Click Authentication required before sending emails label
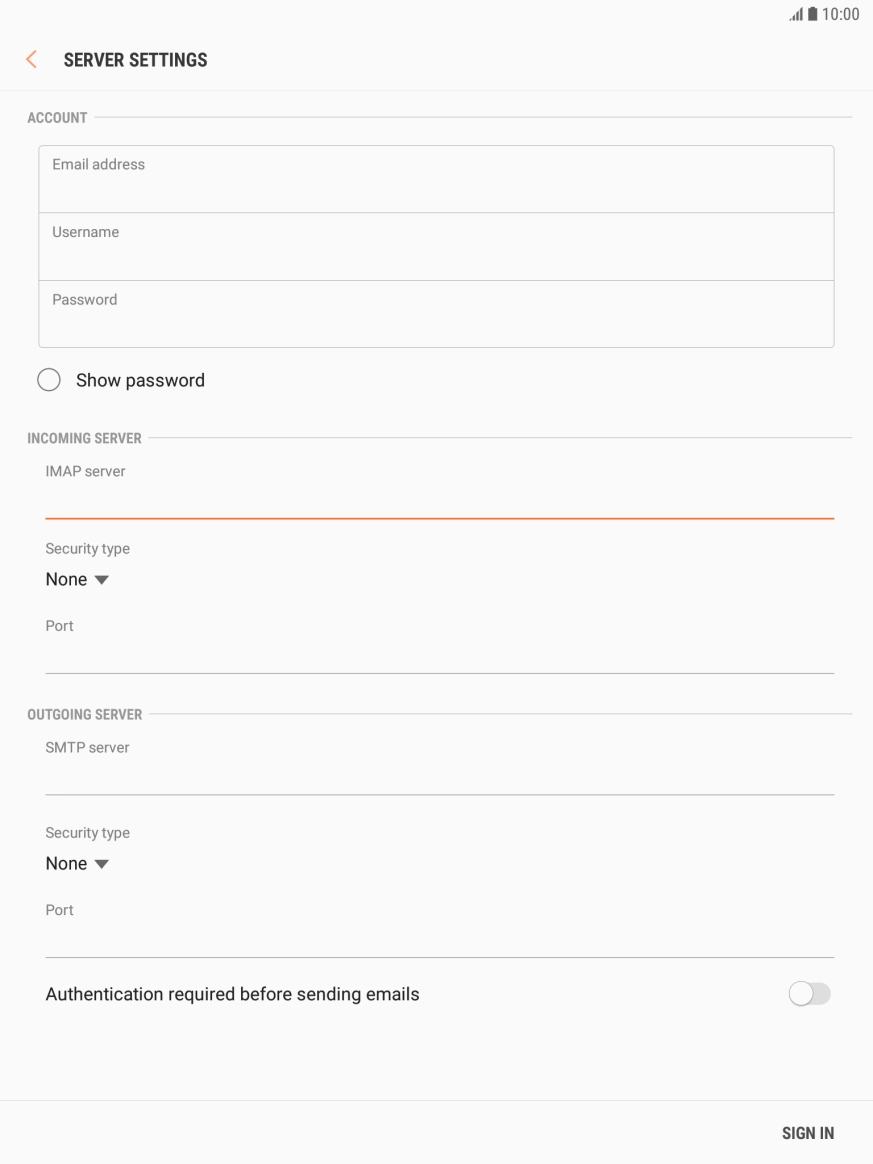Screen dimensions: 873x1164 click(x=232, y=992)
